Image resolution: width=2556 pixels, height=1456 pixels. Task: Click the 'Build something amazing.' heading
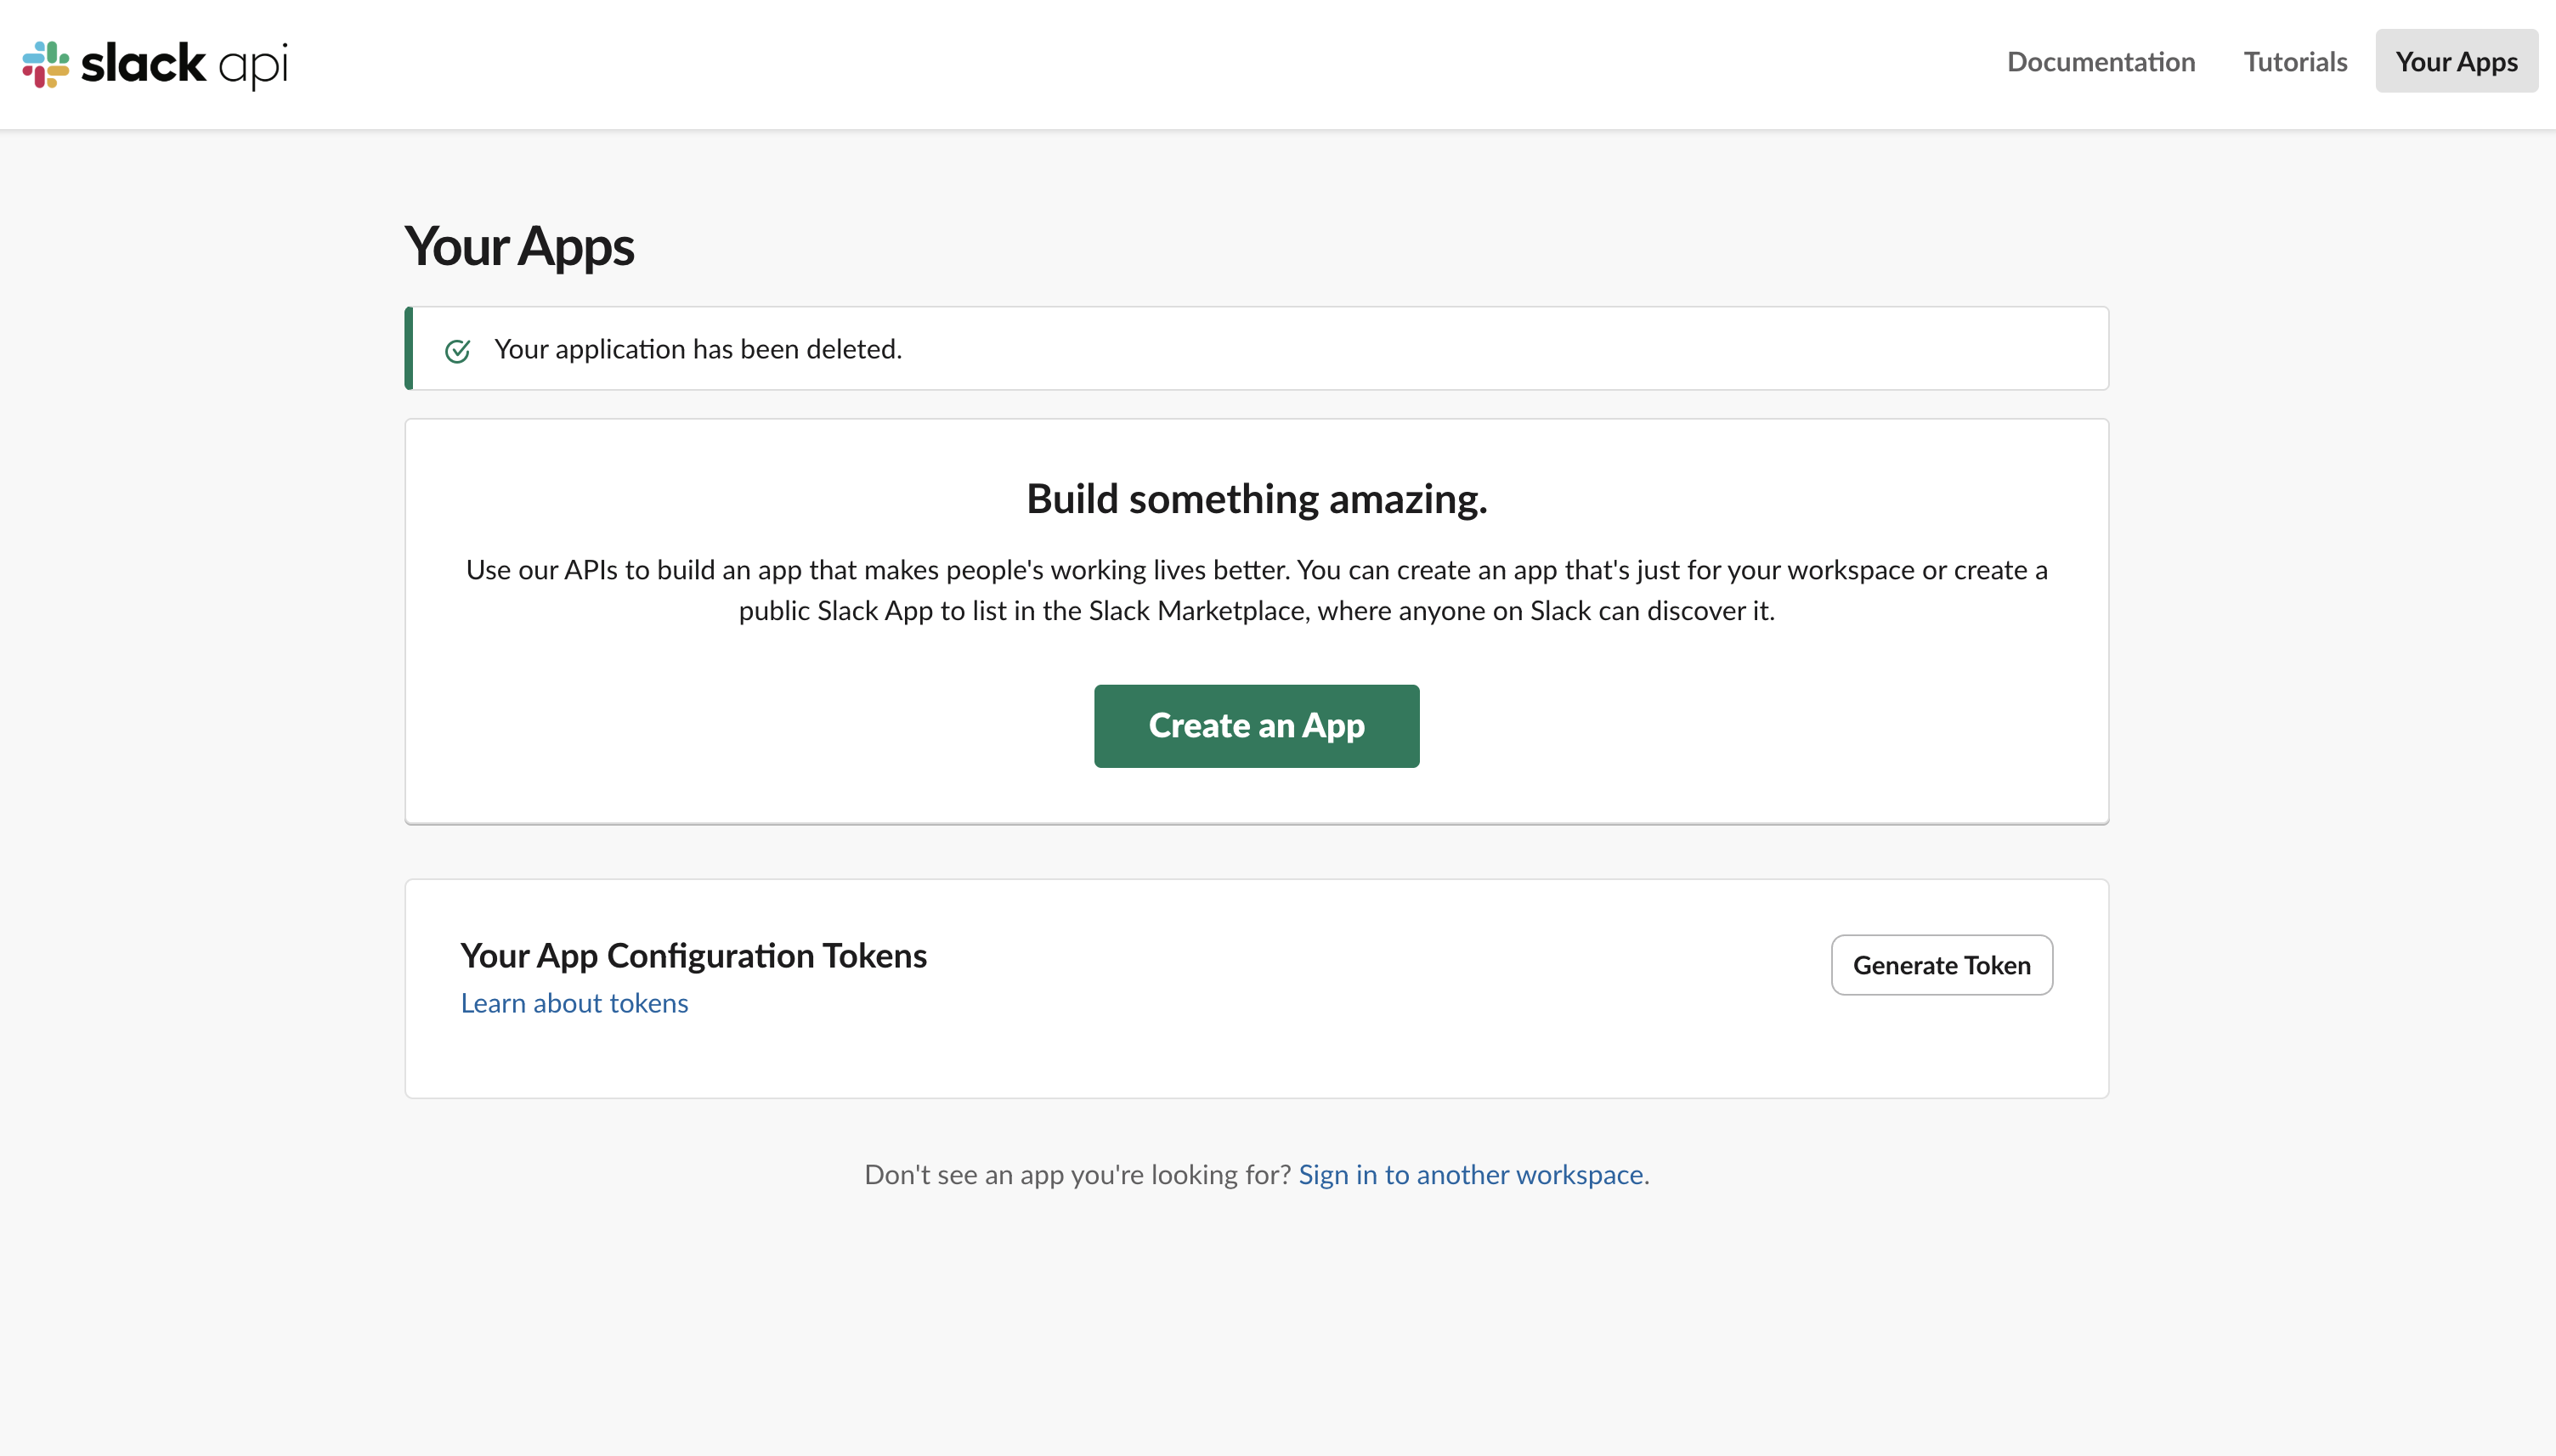(x=1256, y=499)
